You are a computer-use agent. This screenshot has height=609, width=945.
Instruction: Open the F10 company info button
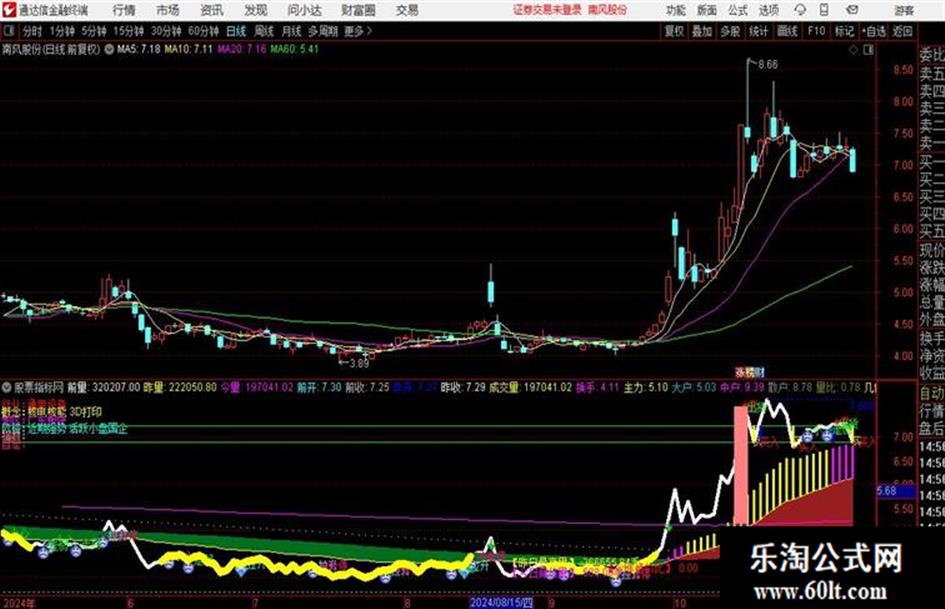tap(816, 31)
